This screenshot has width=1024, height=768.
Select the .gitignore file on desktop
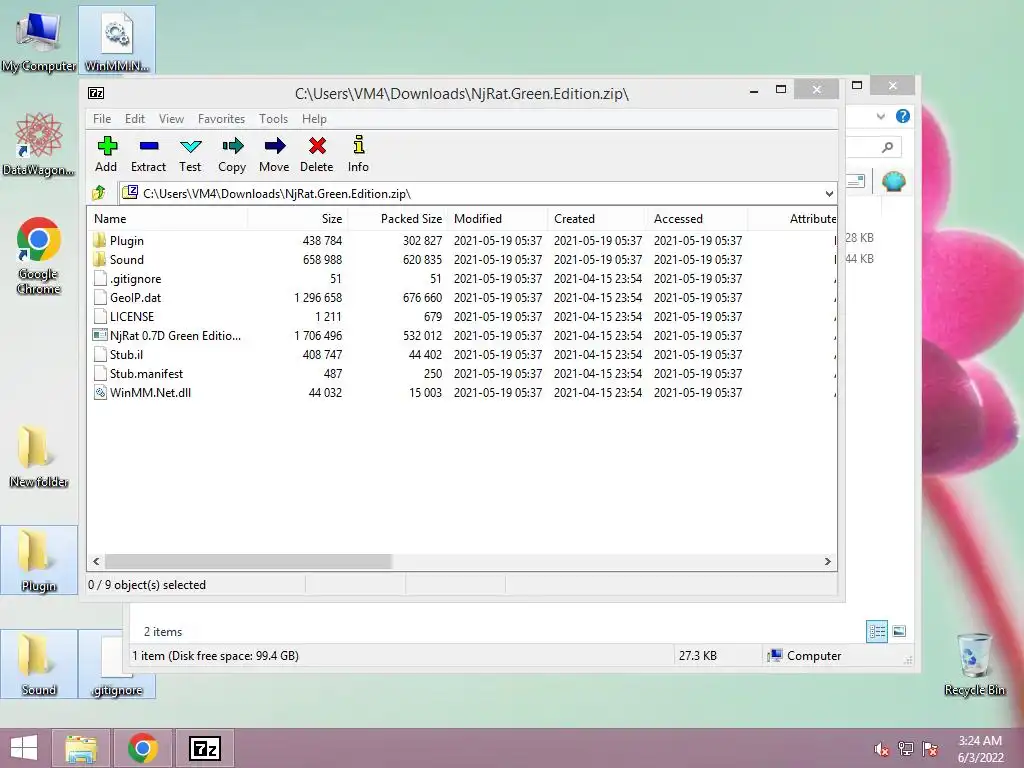[x=117, y=664]
